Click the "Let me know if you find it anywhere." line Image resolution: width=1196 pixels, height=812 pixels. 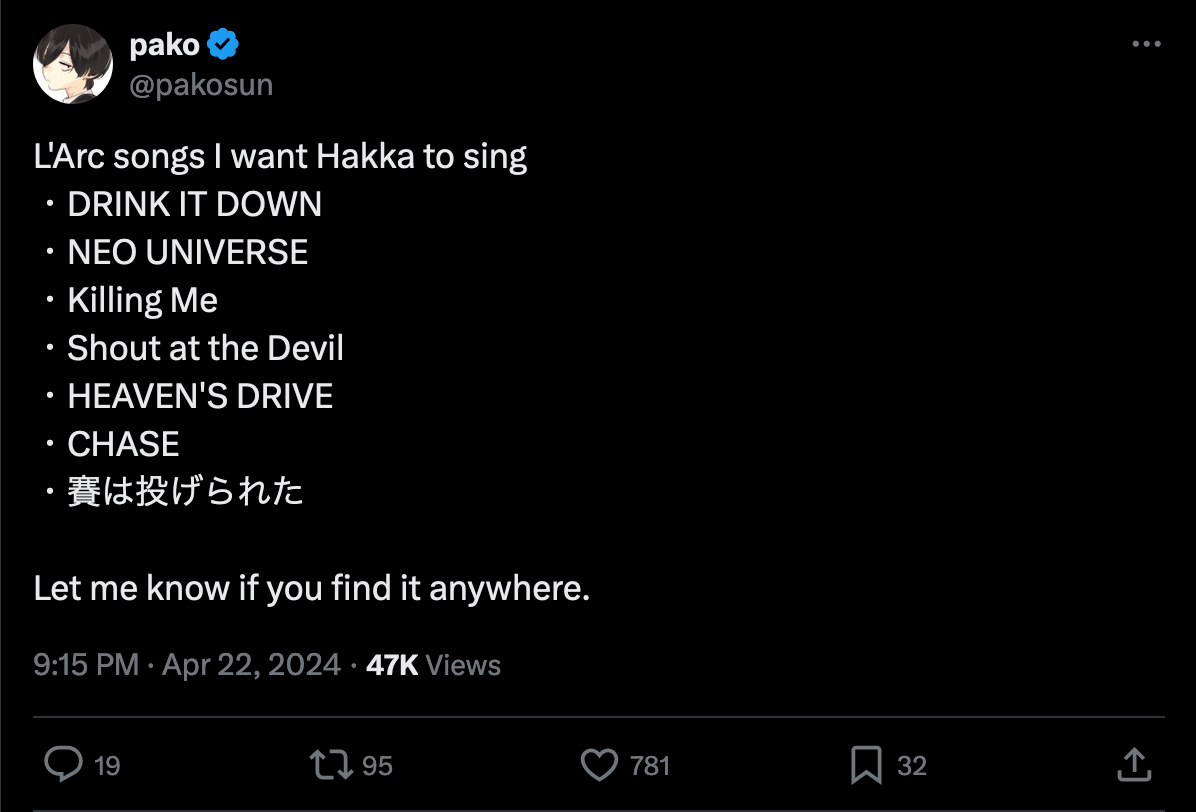(311, 588)
